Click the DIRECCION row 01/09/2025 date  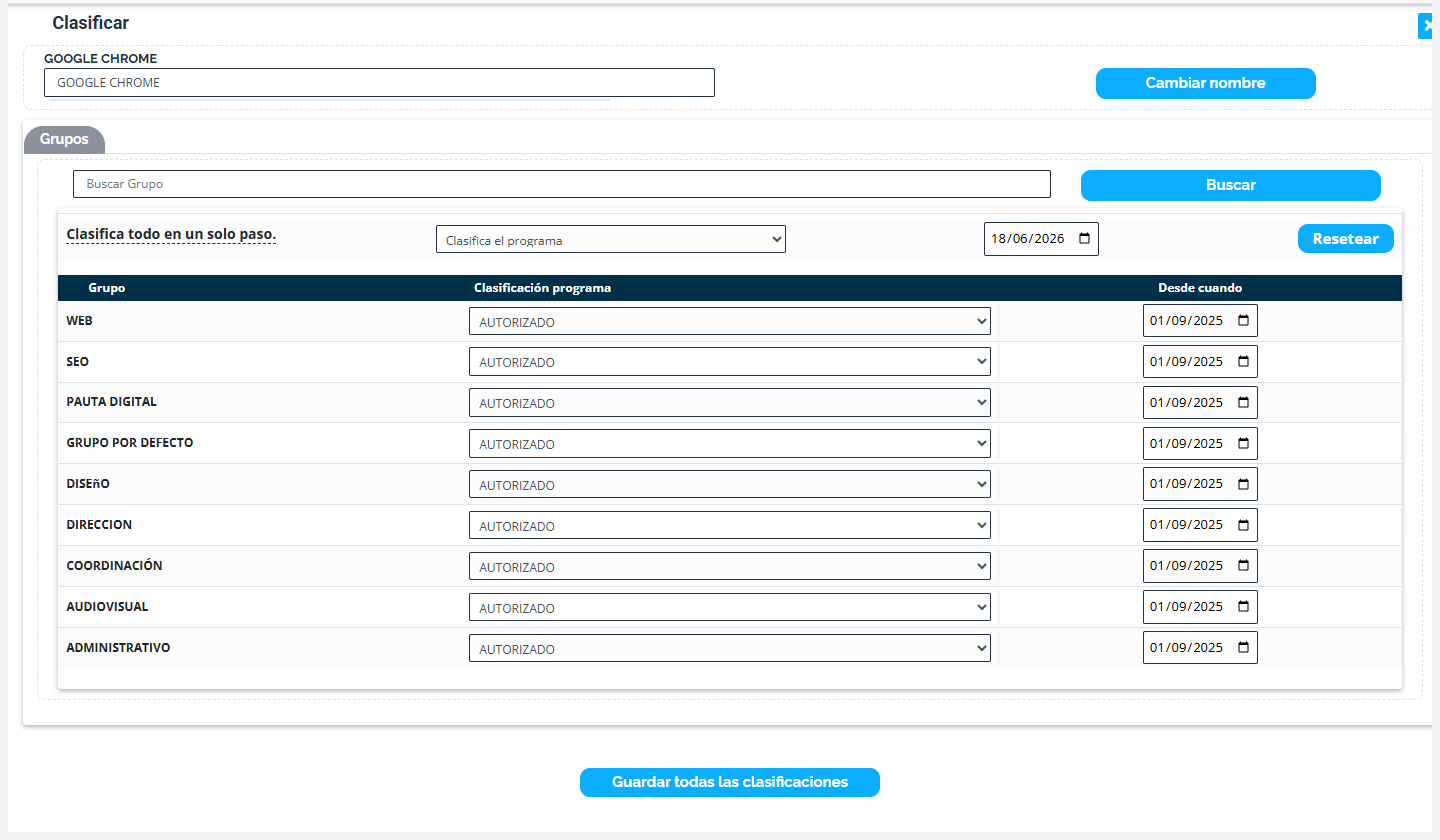tap(1200, 525)
